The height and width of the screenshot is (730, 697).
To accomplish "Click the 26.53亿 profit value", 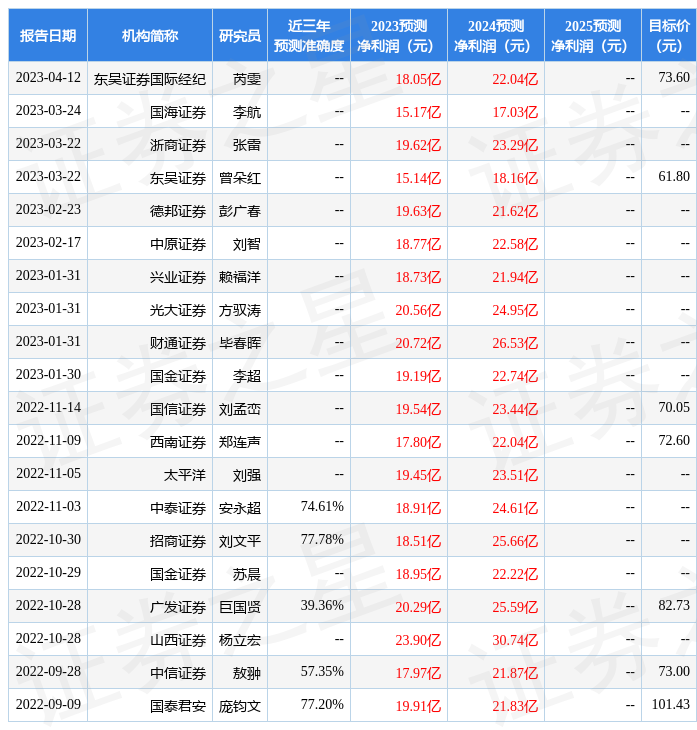I will click(515, 343).
